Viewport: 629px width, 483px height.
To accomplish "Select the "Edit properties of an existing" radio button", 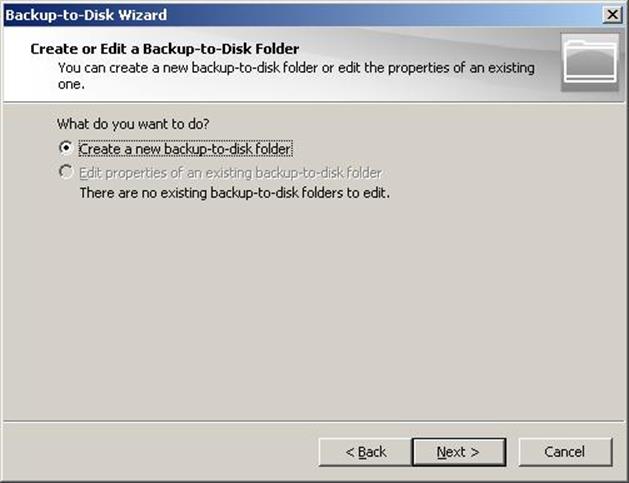I will [66, 172].
